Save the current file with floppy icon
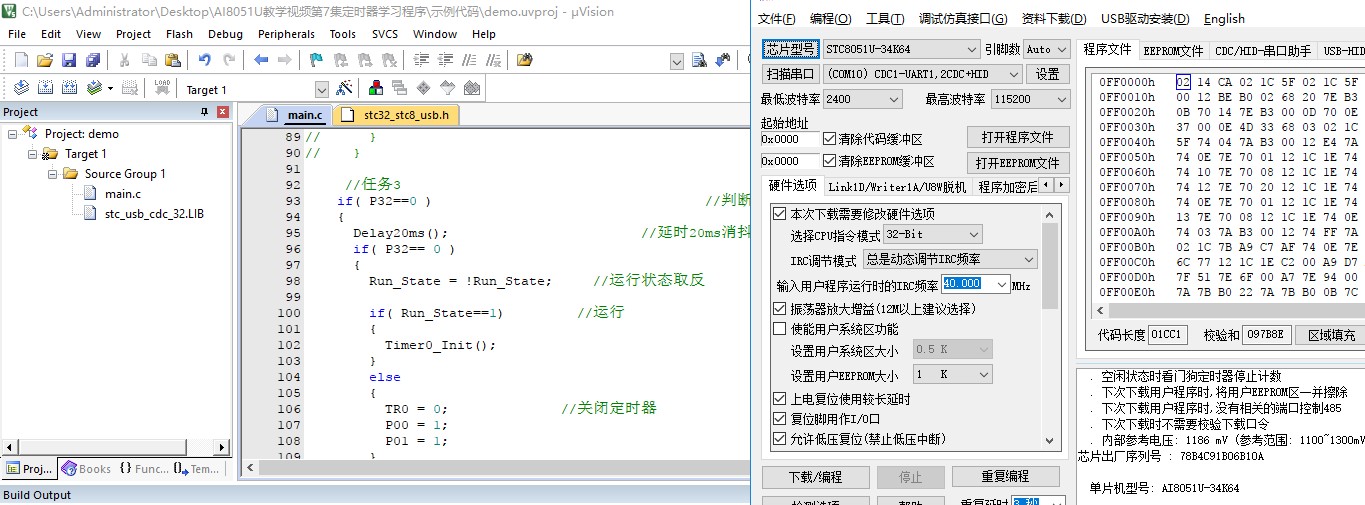 pyautogui.click(x=68, y=60)
